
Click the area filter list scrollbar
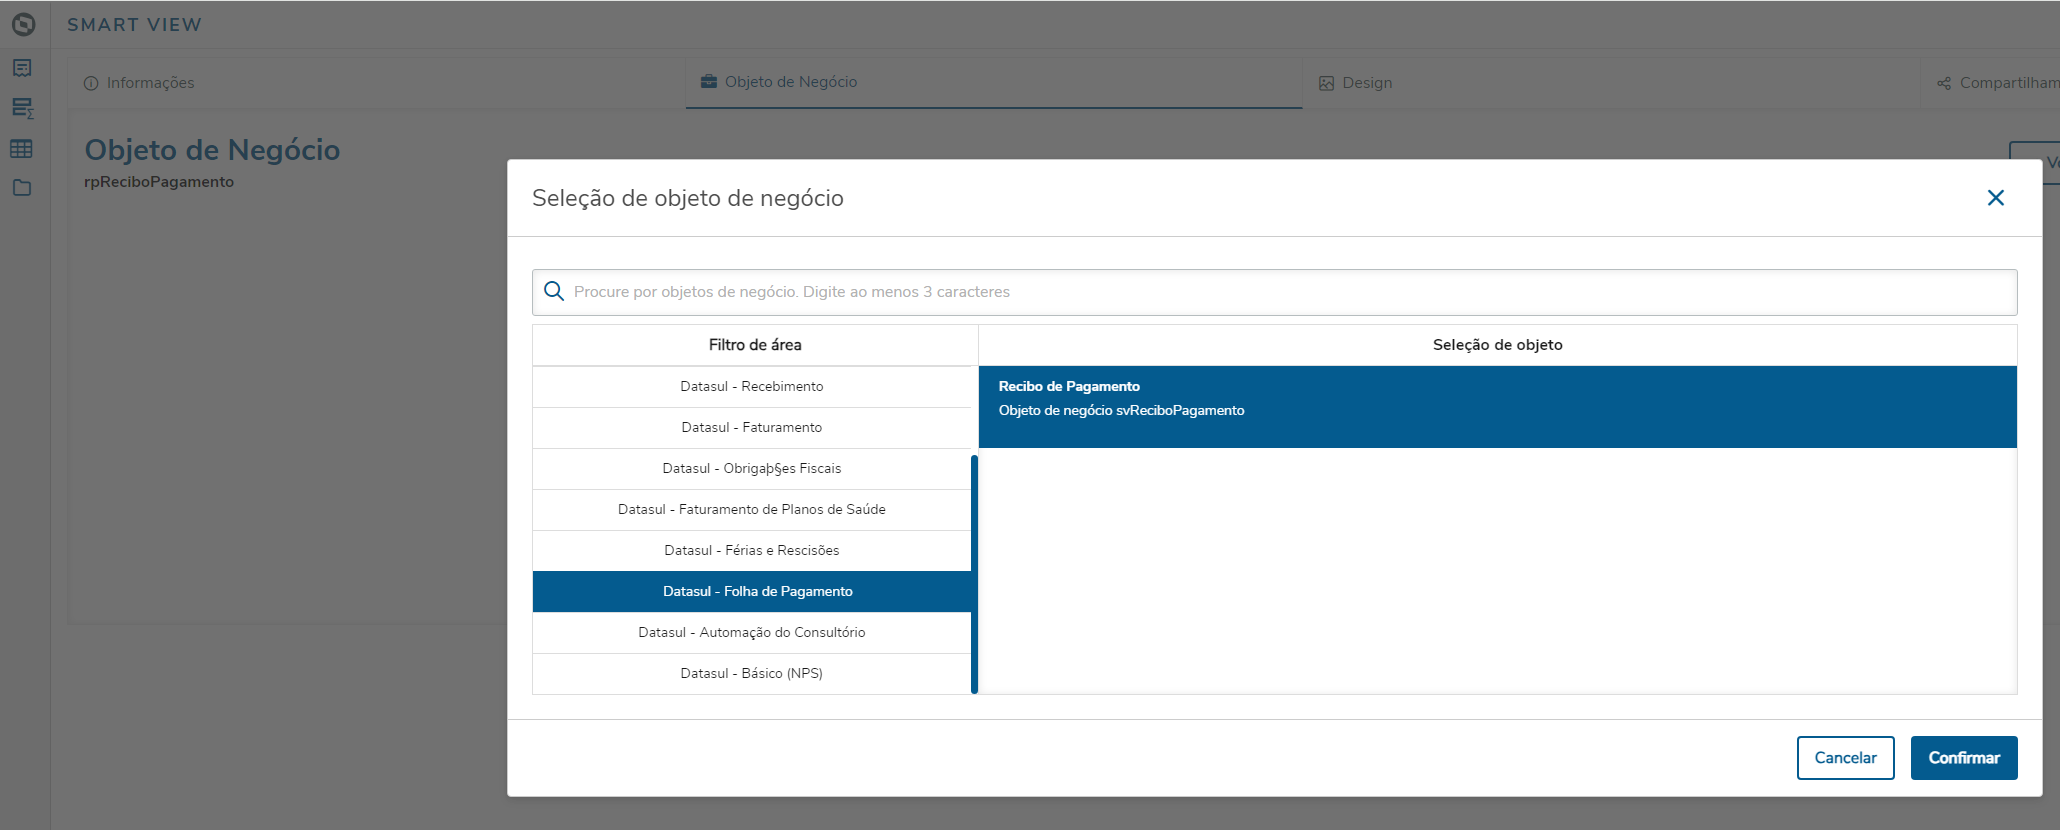pyautogui.click(x=974, y=574)
